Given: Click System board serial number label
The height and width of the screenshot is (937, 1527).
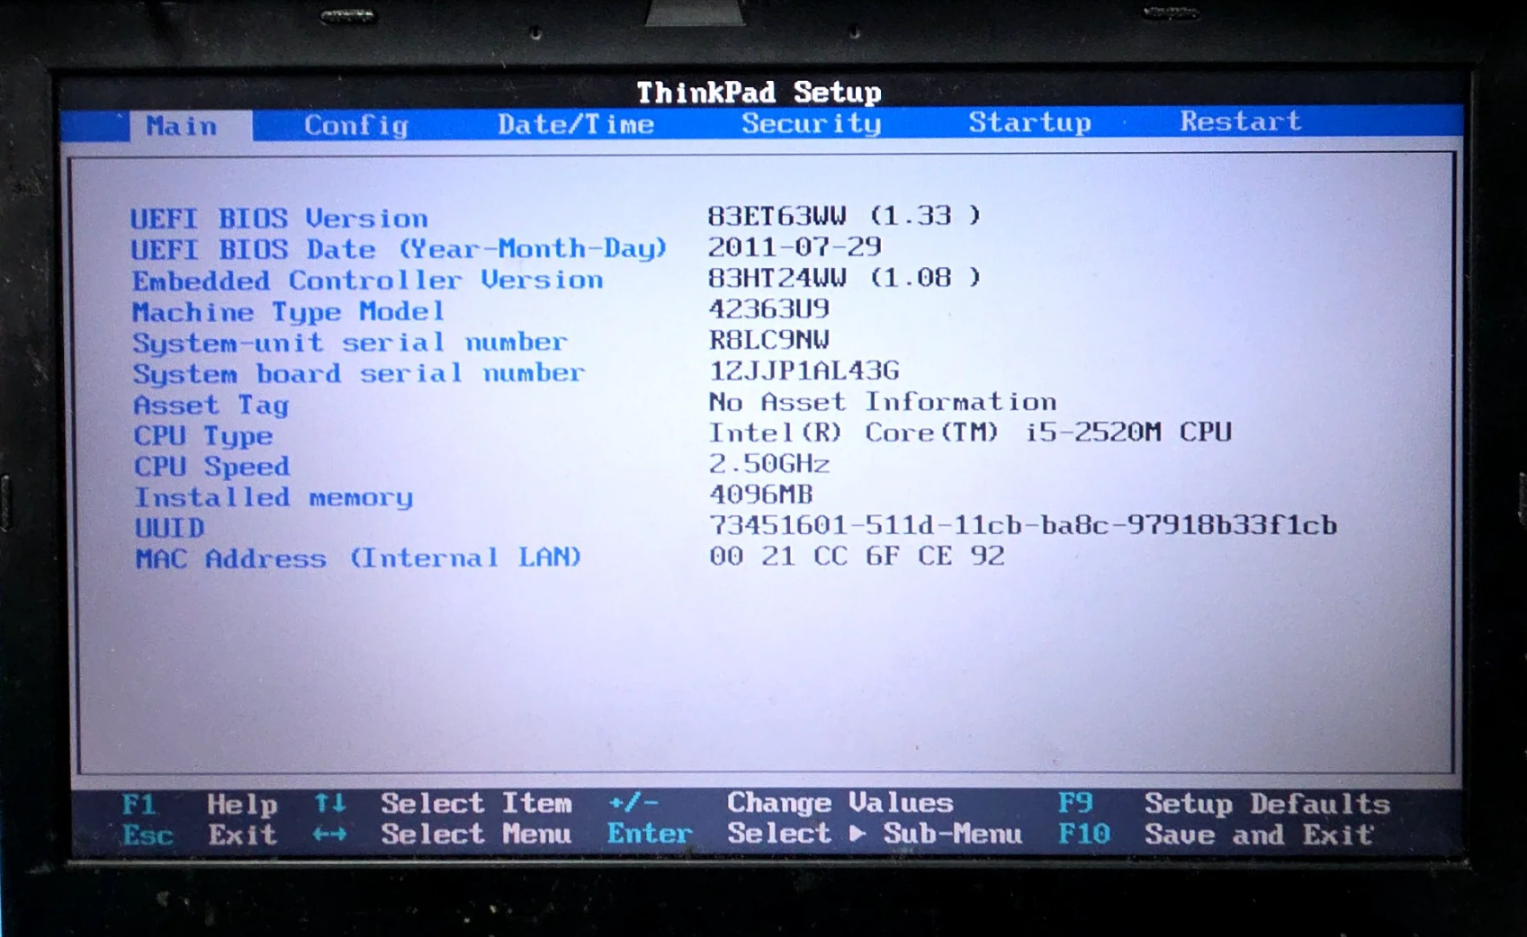Looking at the screenshot, I should 359,374.
